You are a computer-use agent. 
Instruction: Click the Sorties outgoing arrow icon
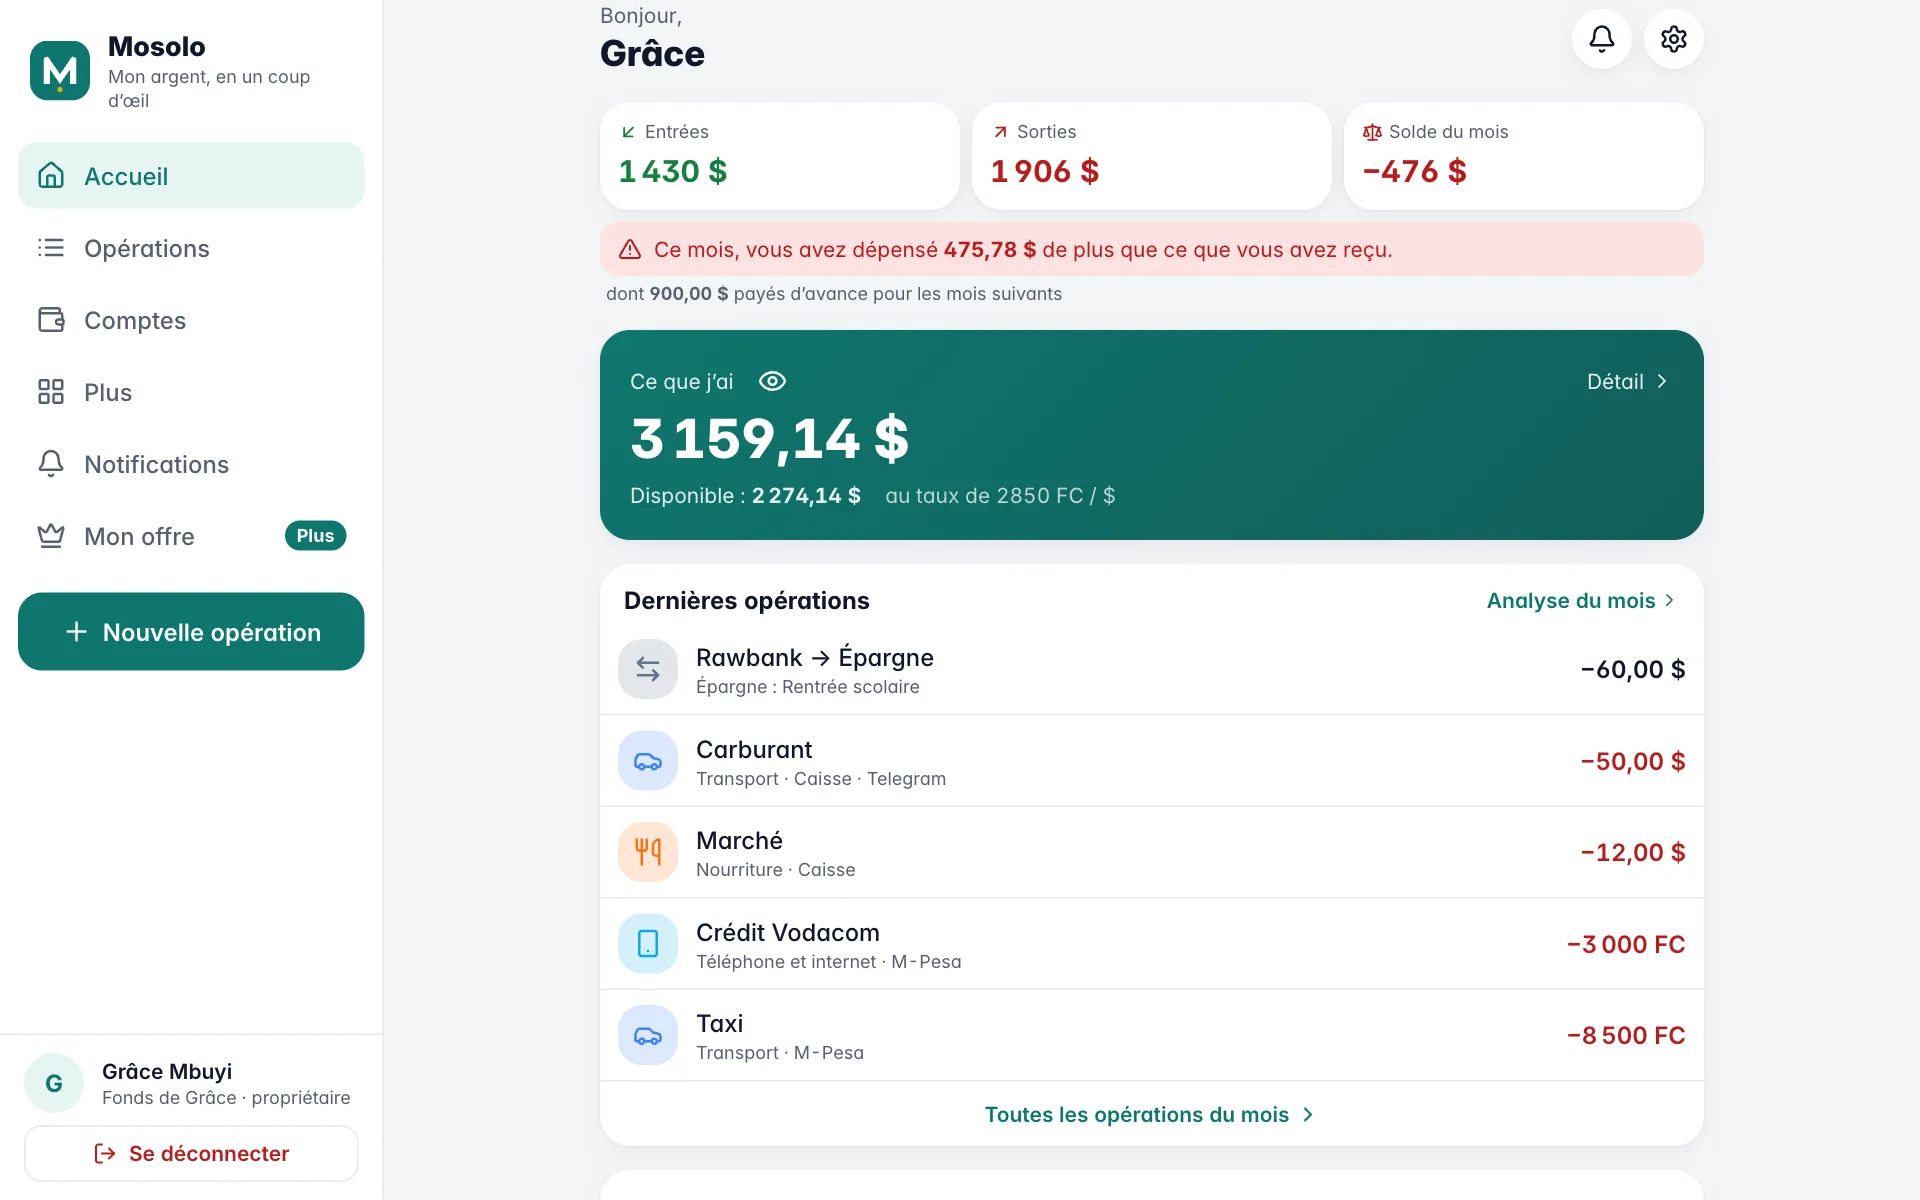1000,132
